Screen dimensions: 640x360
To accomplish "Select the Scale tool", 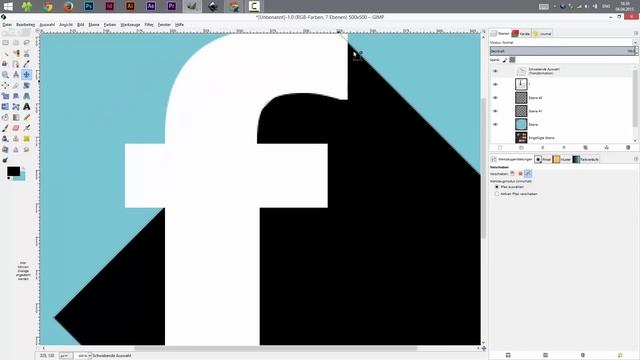I will pos(5,96).
